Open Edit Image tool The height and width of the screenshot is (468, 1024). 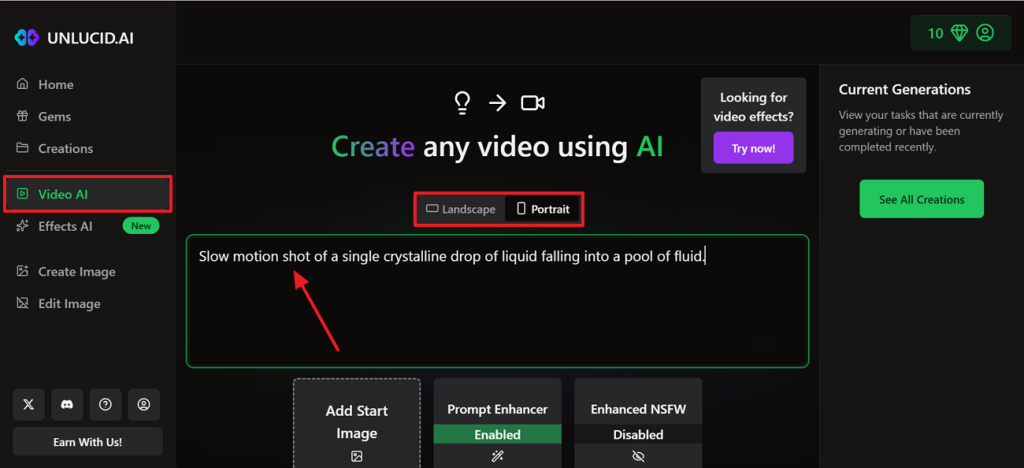(x=58, y=304)
